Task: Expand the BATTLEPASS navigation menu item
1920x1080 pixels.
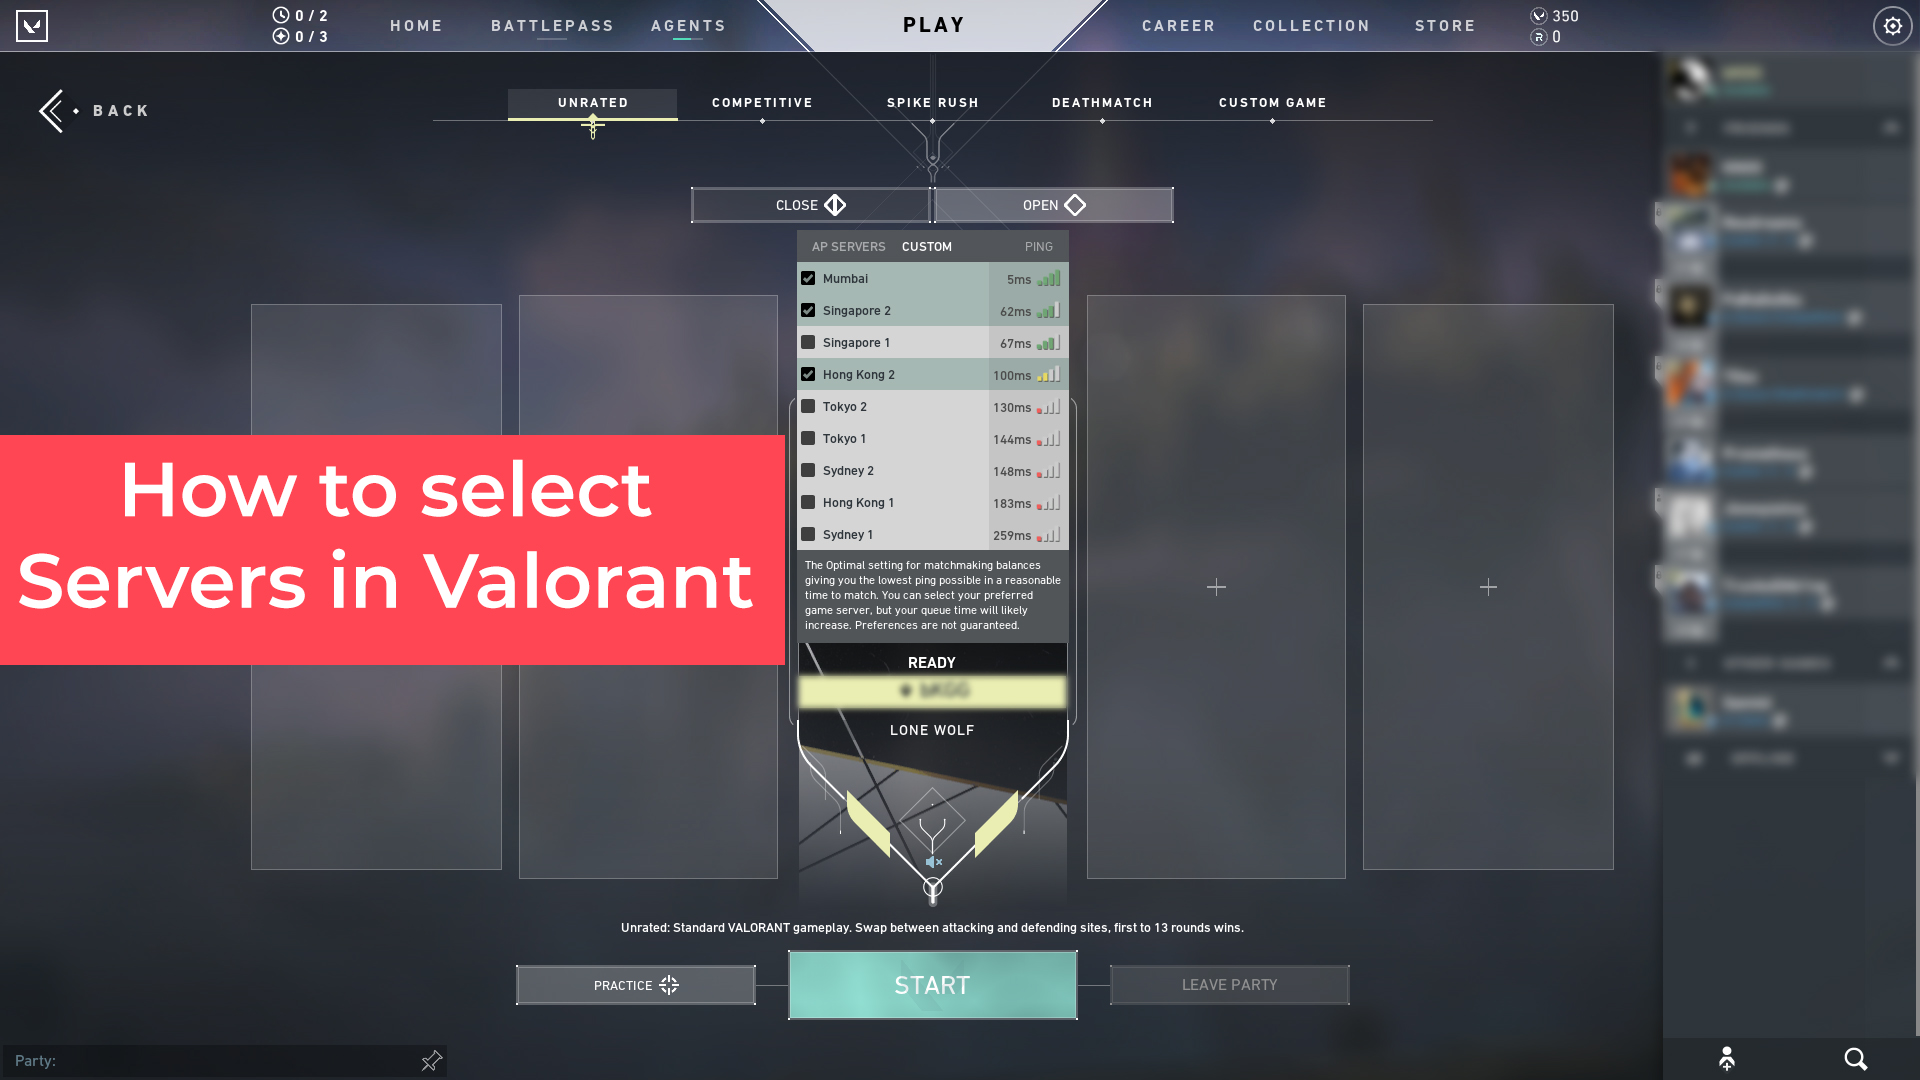Action: pos(553,25)
